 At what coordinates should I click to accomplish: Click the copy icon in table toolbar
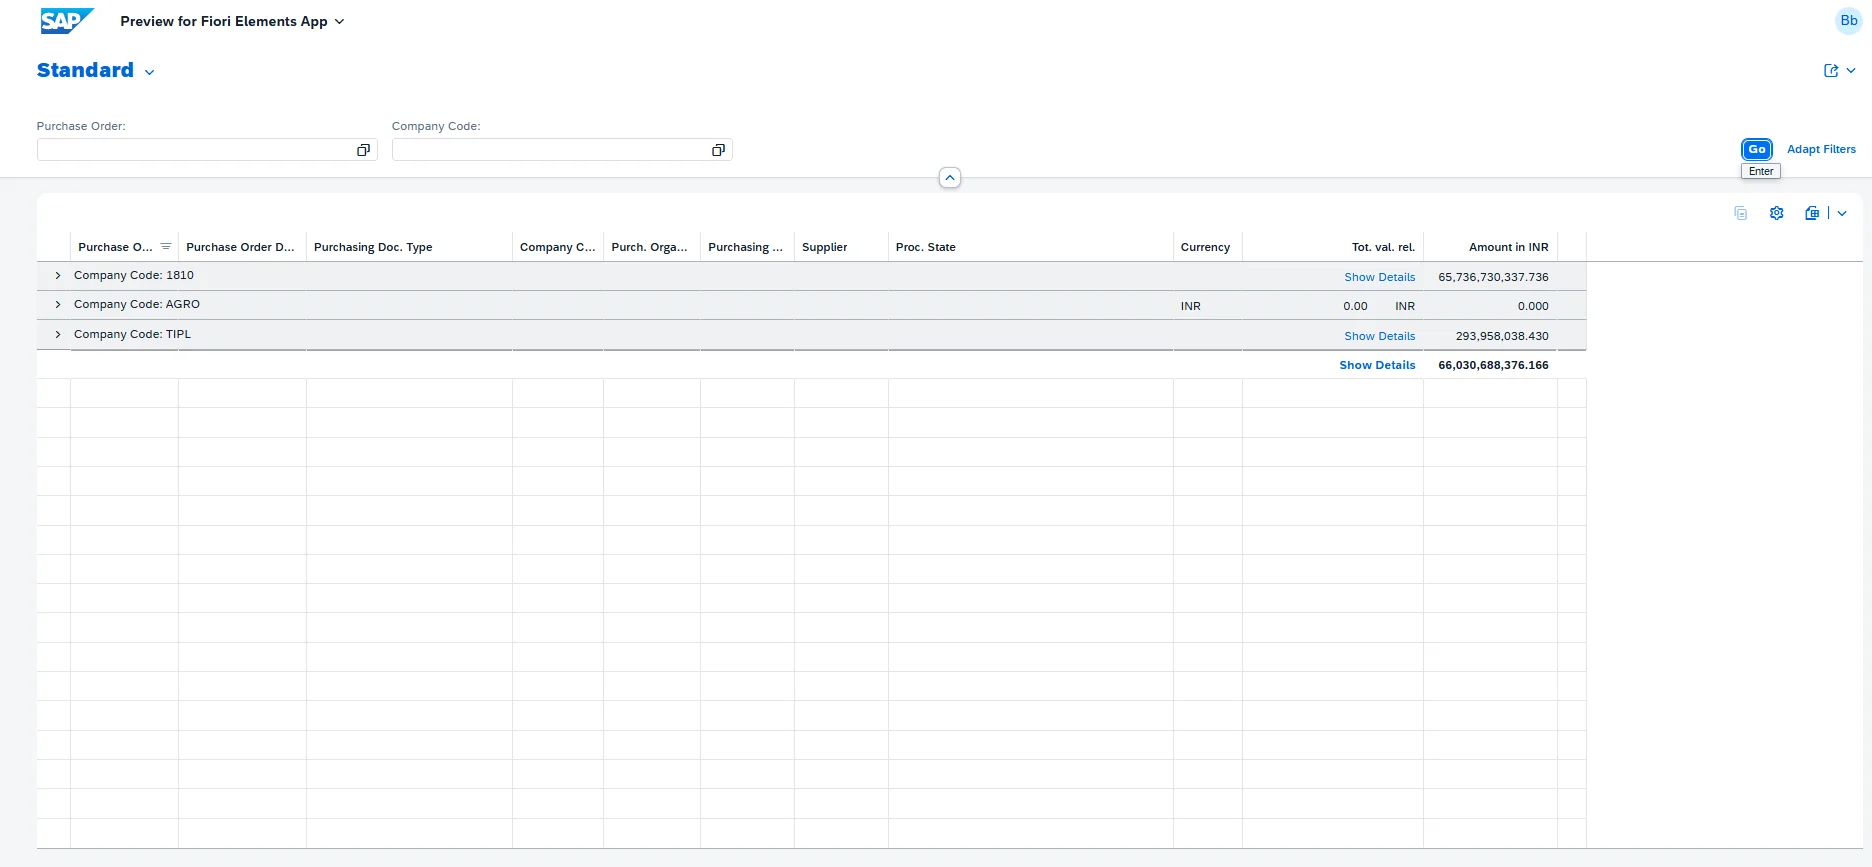point(1741,213)
